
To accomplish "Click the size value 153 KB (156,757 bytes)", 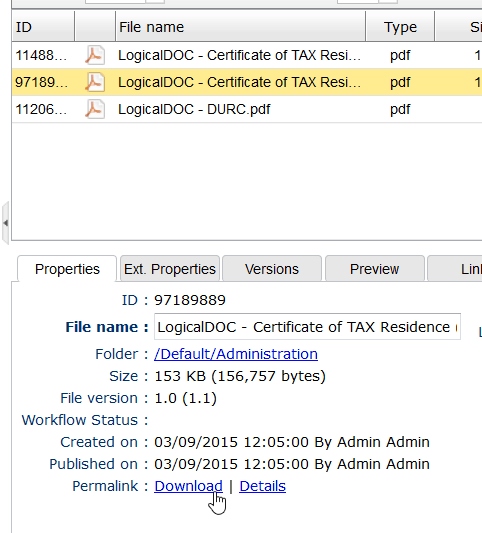I will (x=240, y=376).
